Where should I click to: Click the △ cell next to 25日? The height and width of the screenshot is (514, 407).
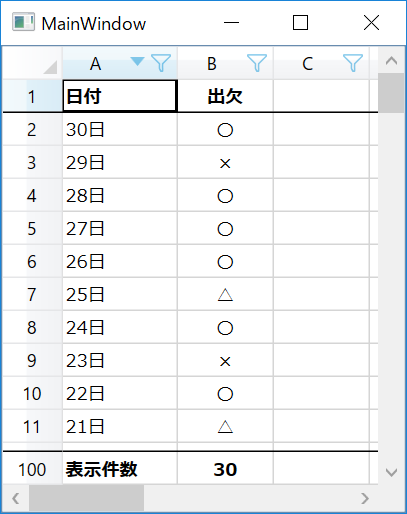tap(225, 294)
